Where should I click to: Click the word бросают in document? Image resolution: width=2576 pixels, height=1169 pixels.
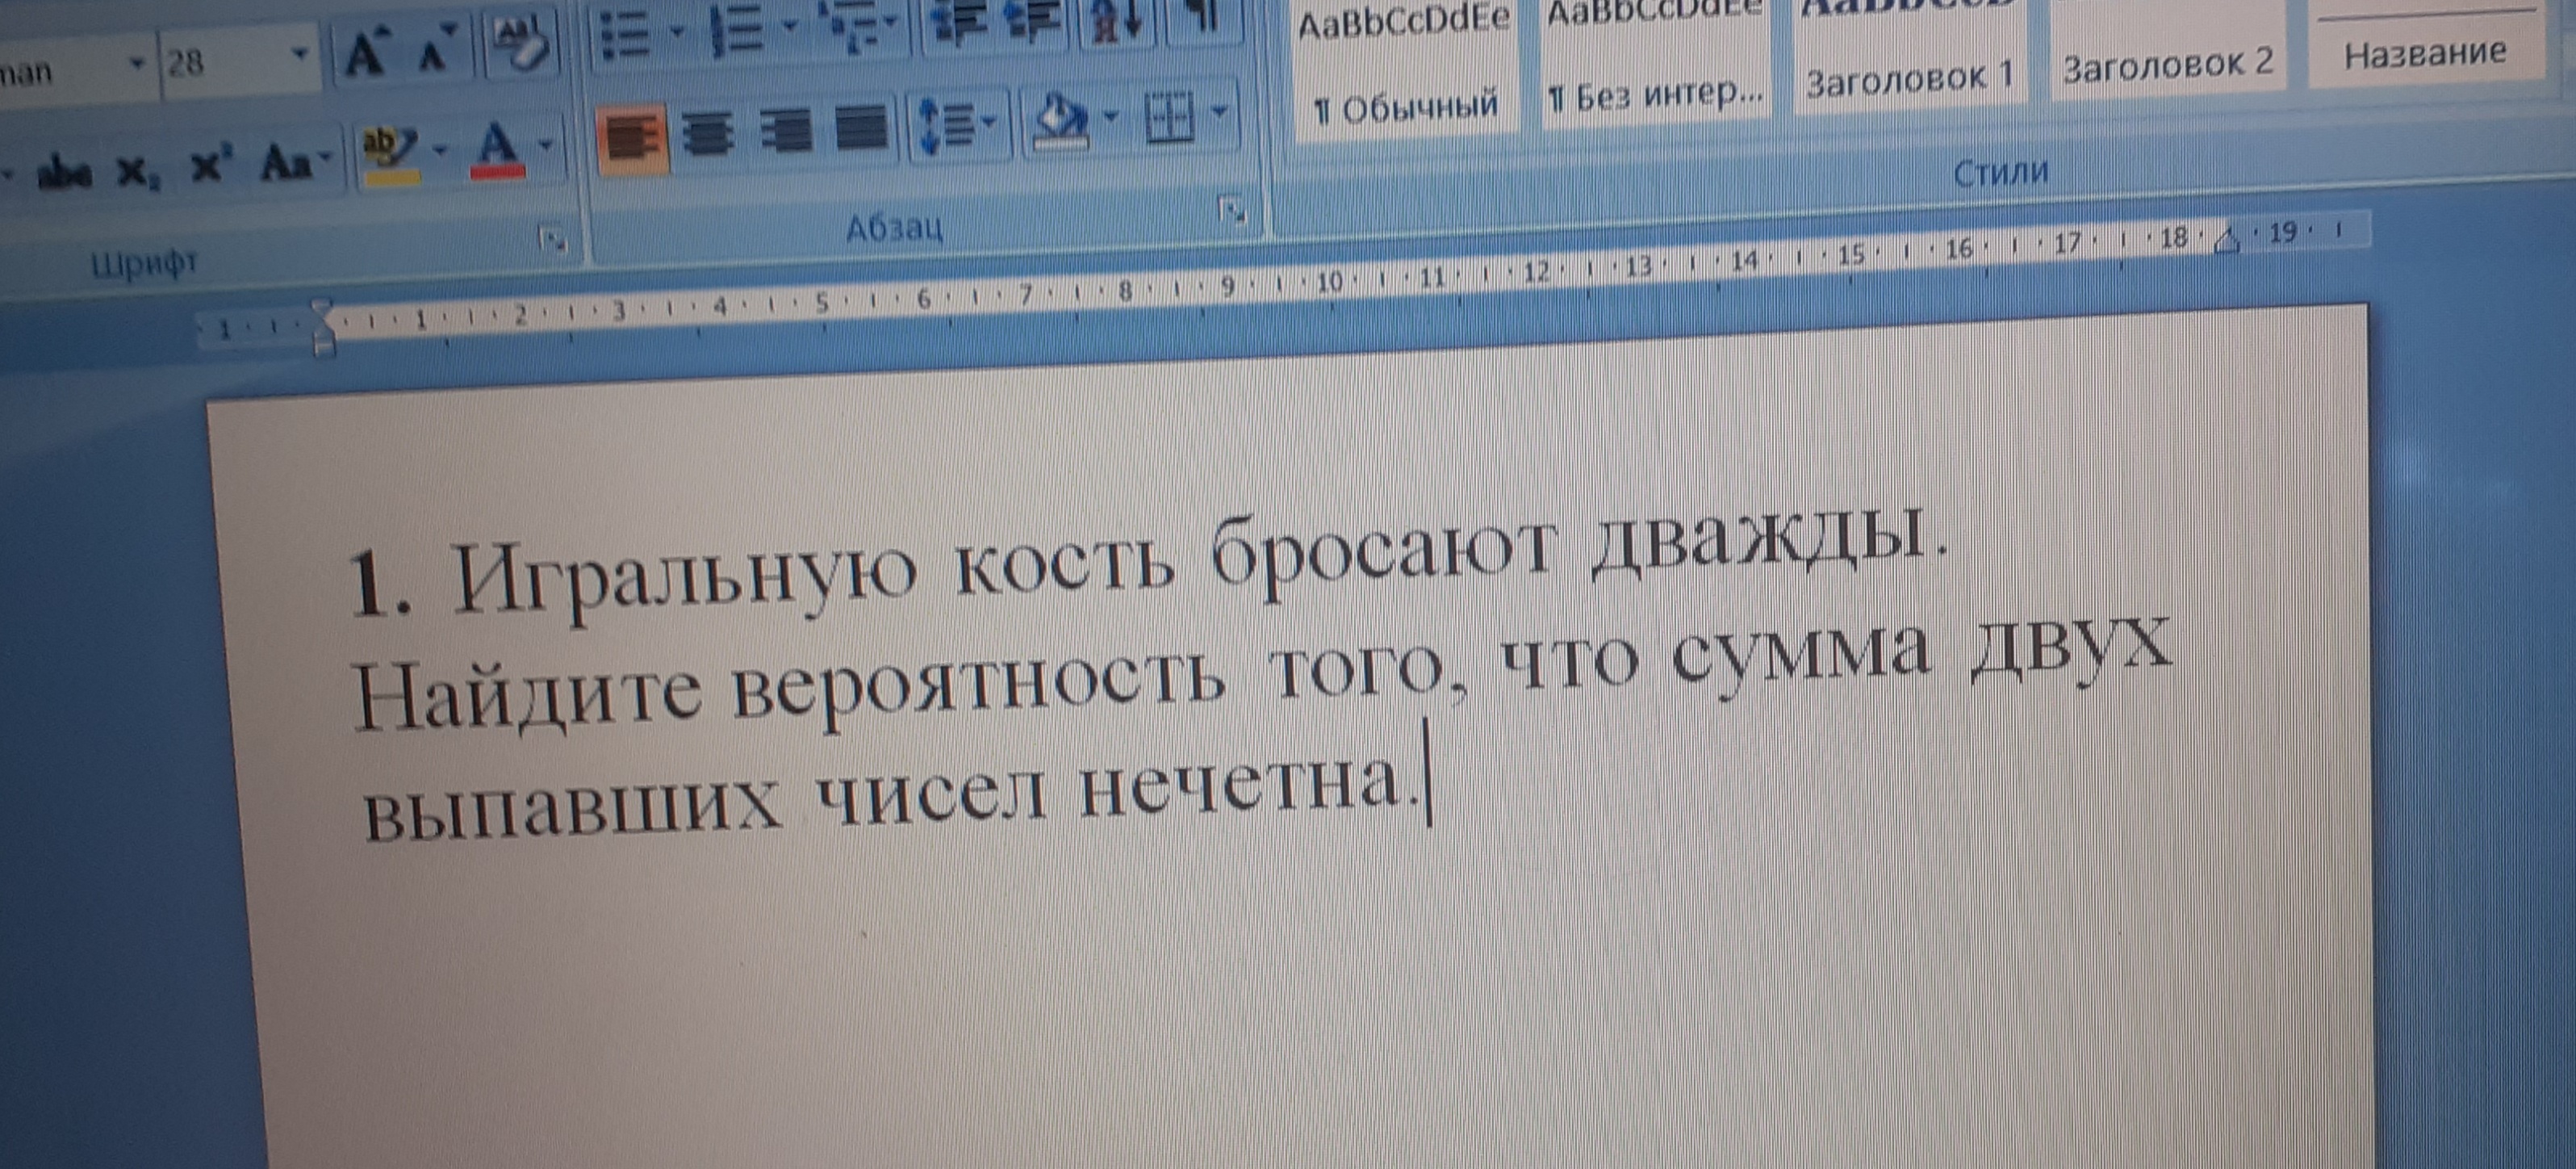click(x=1384, y=556)
